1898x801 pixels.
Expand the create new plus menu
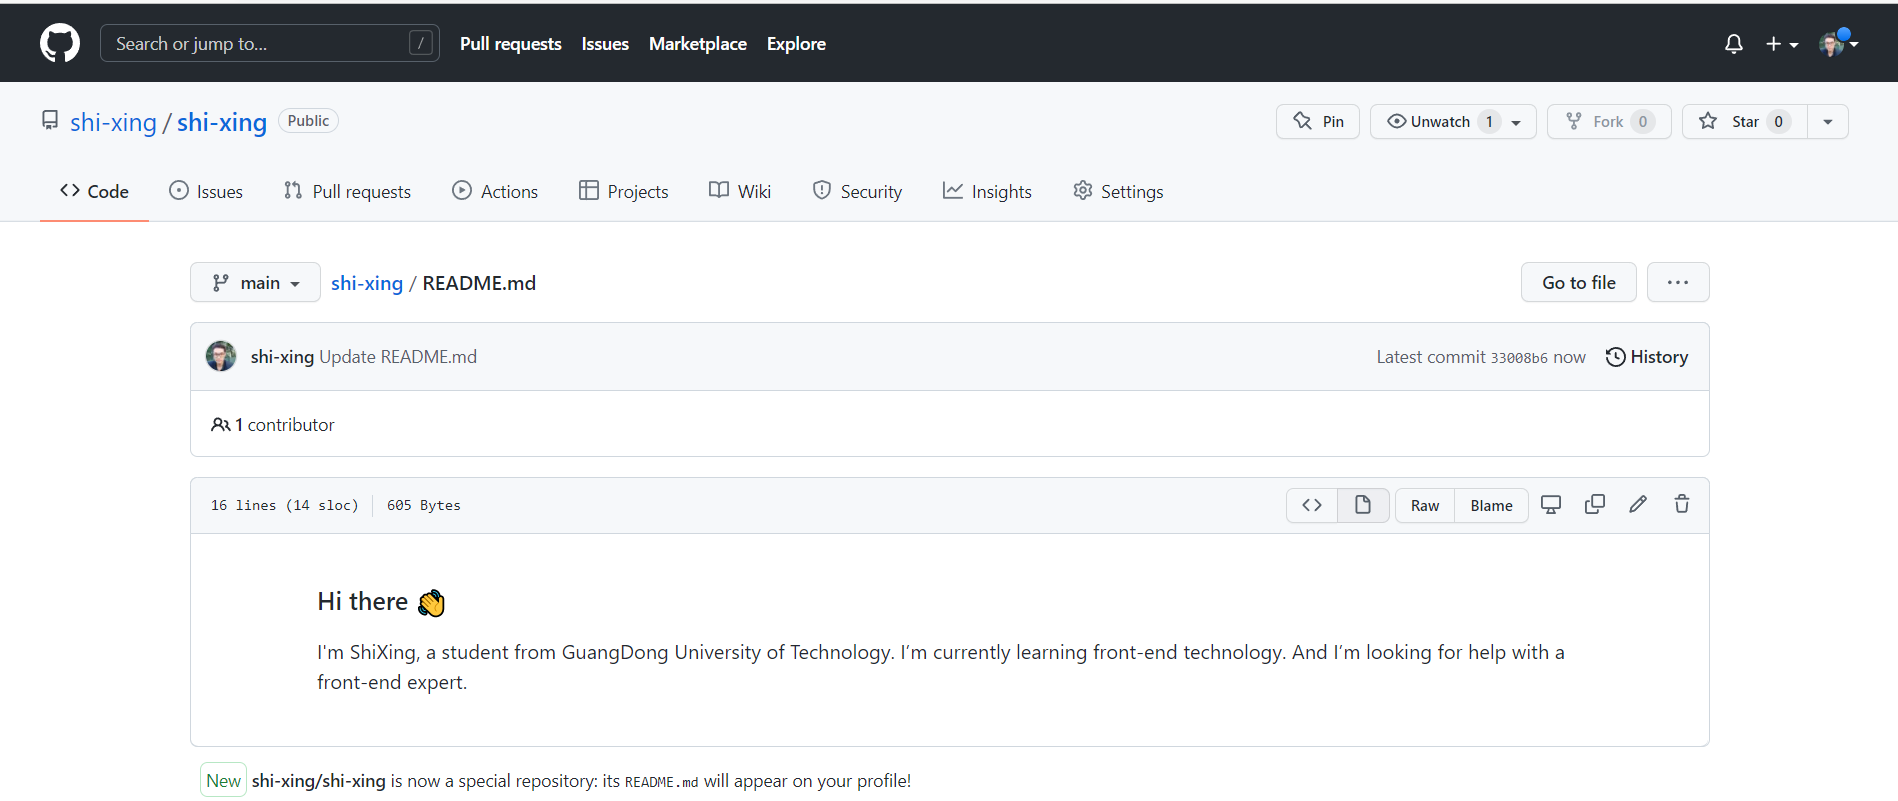pos(1781,44)
